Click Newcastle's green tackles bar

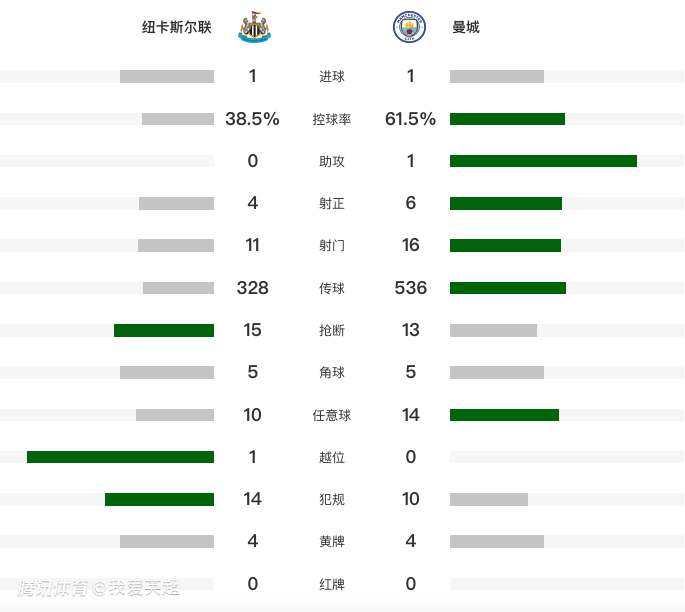tap(164, 330)
